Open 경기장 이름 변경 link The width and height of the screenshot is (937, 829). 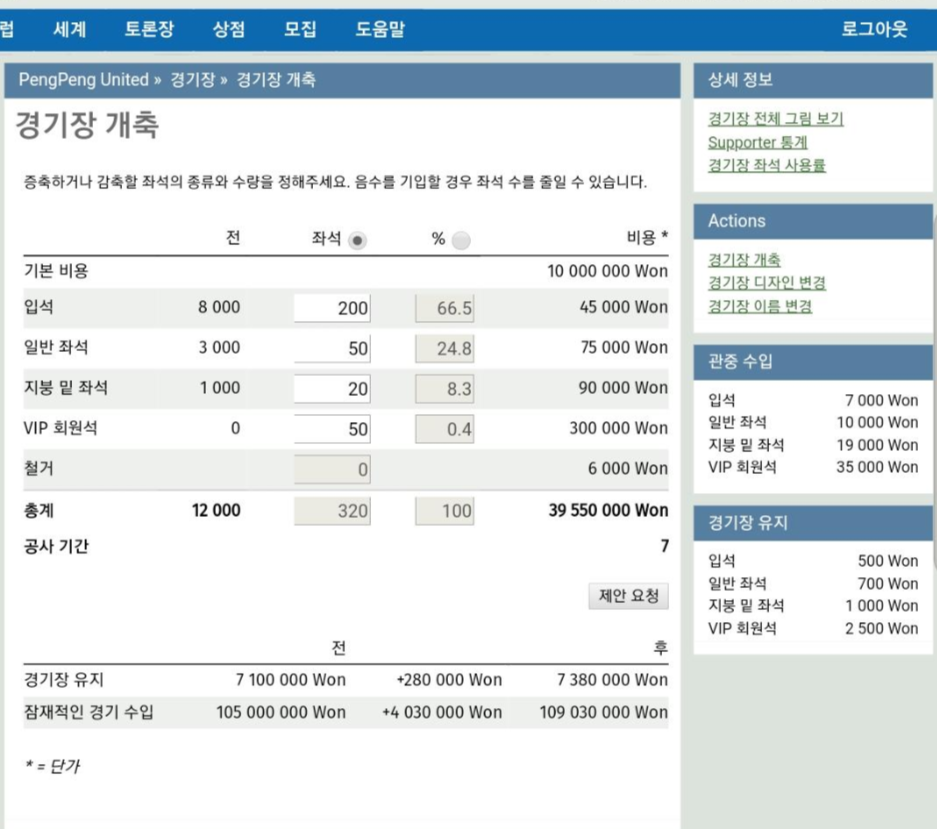[x=760, y=306]
